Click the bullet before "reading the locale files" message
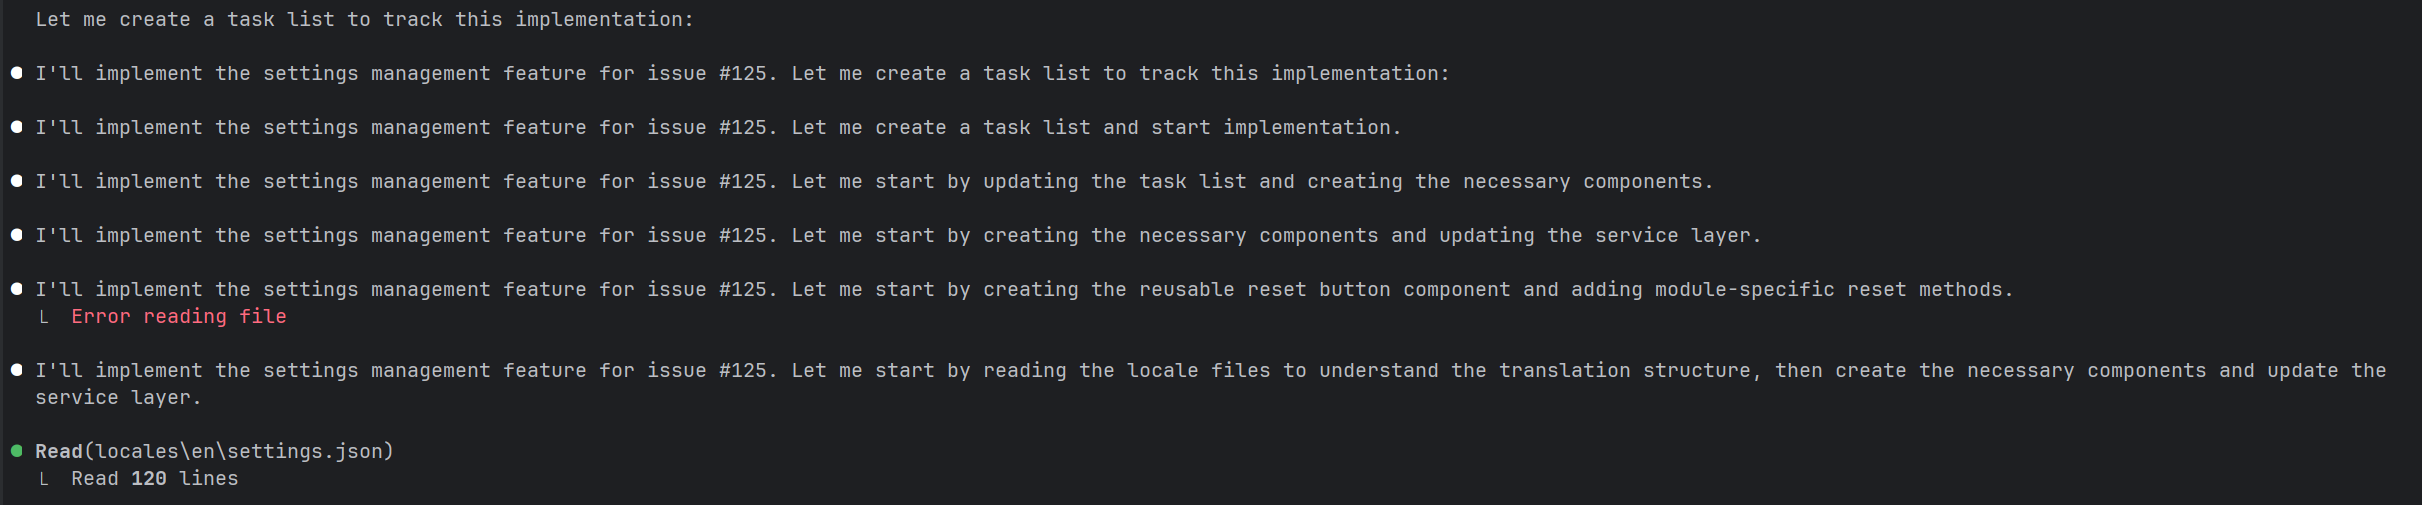The height and width of the screenshot is (505, 2422). click(16, 370)
